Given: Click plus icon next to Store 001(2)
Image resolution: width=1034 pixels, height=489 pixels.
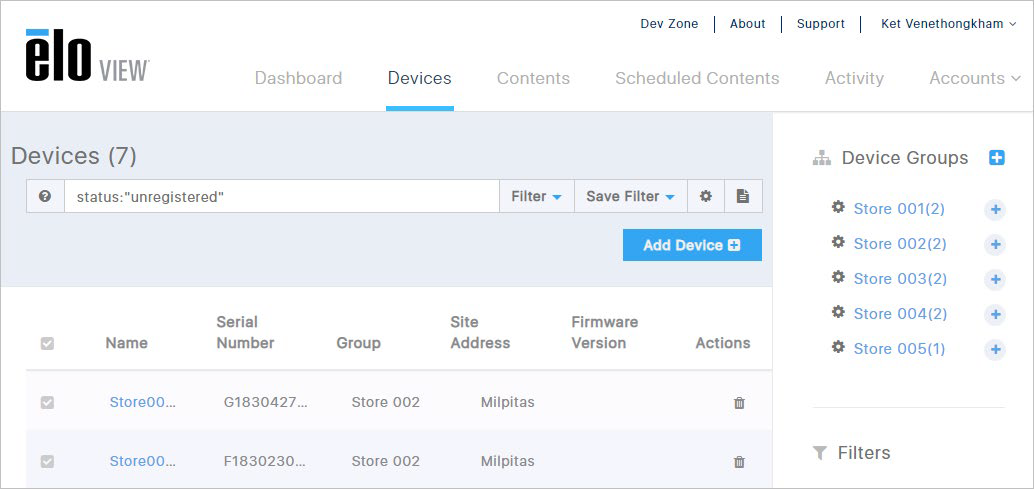Looking at the screenshot, I should click(995, 210).
